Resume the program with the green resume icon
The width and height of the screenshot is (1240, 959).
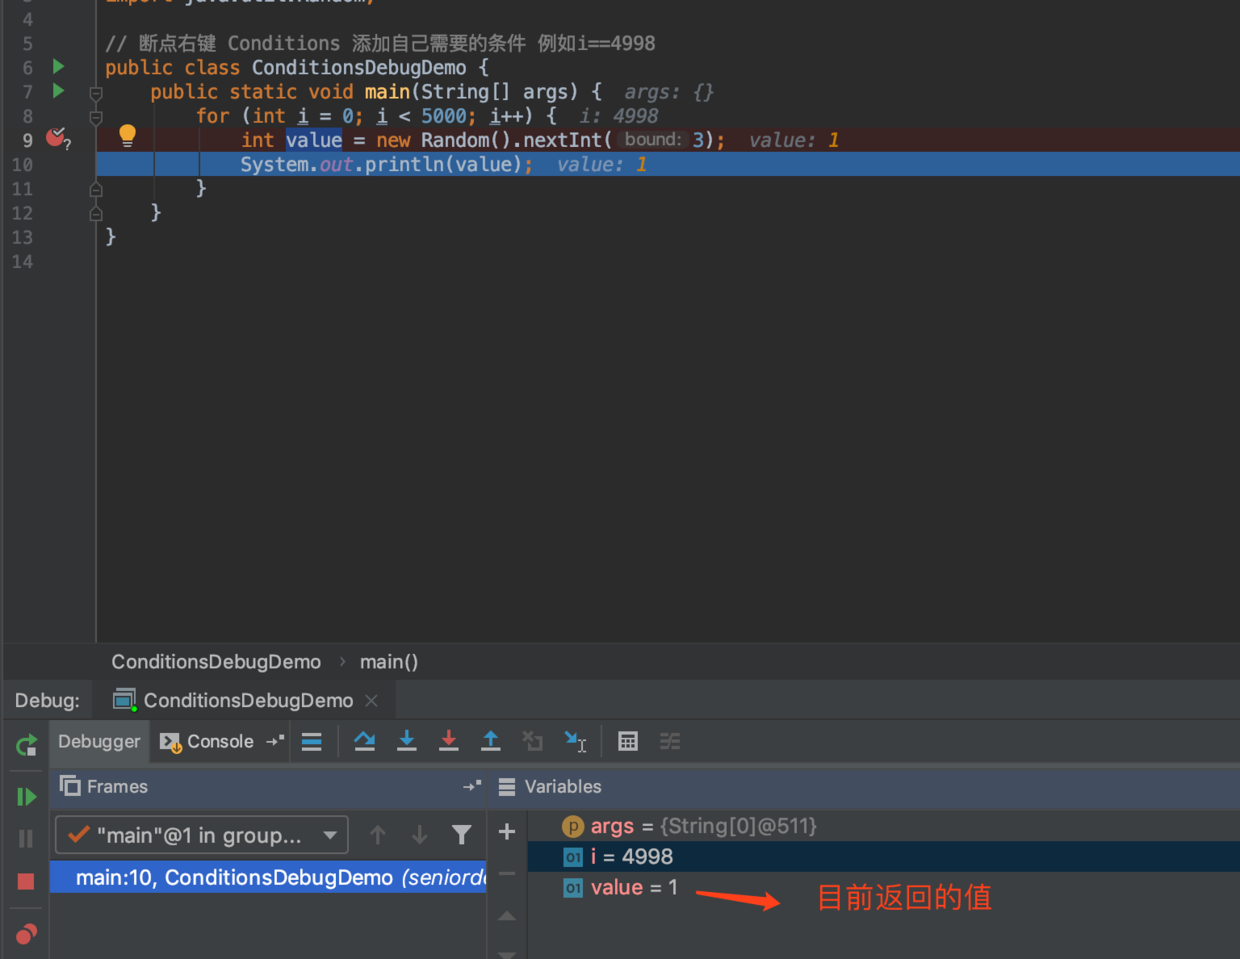[x=26, y=797]
